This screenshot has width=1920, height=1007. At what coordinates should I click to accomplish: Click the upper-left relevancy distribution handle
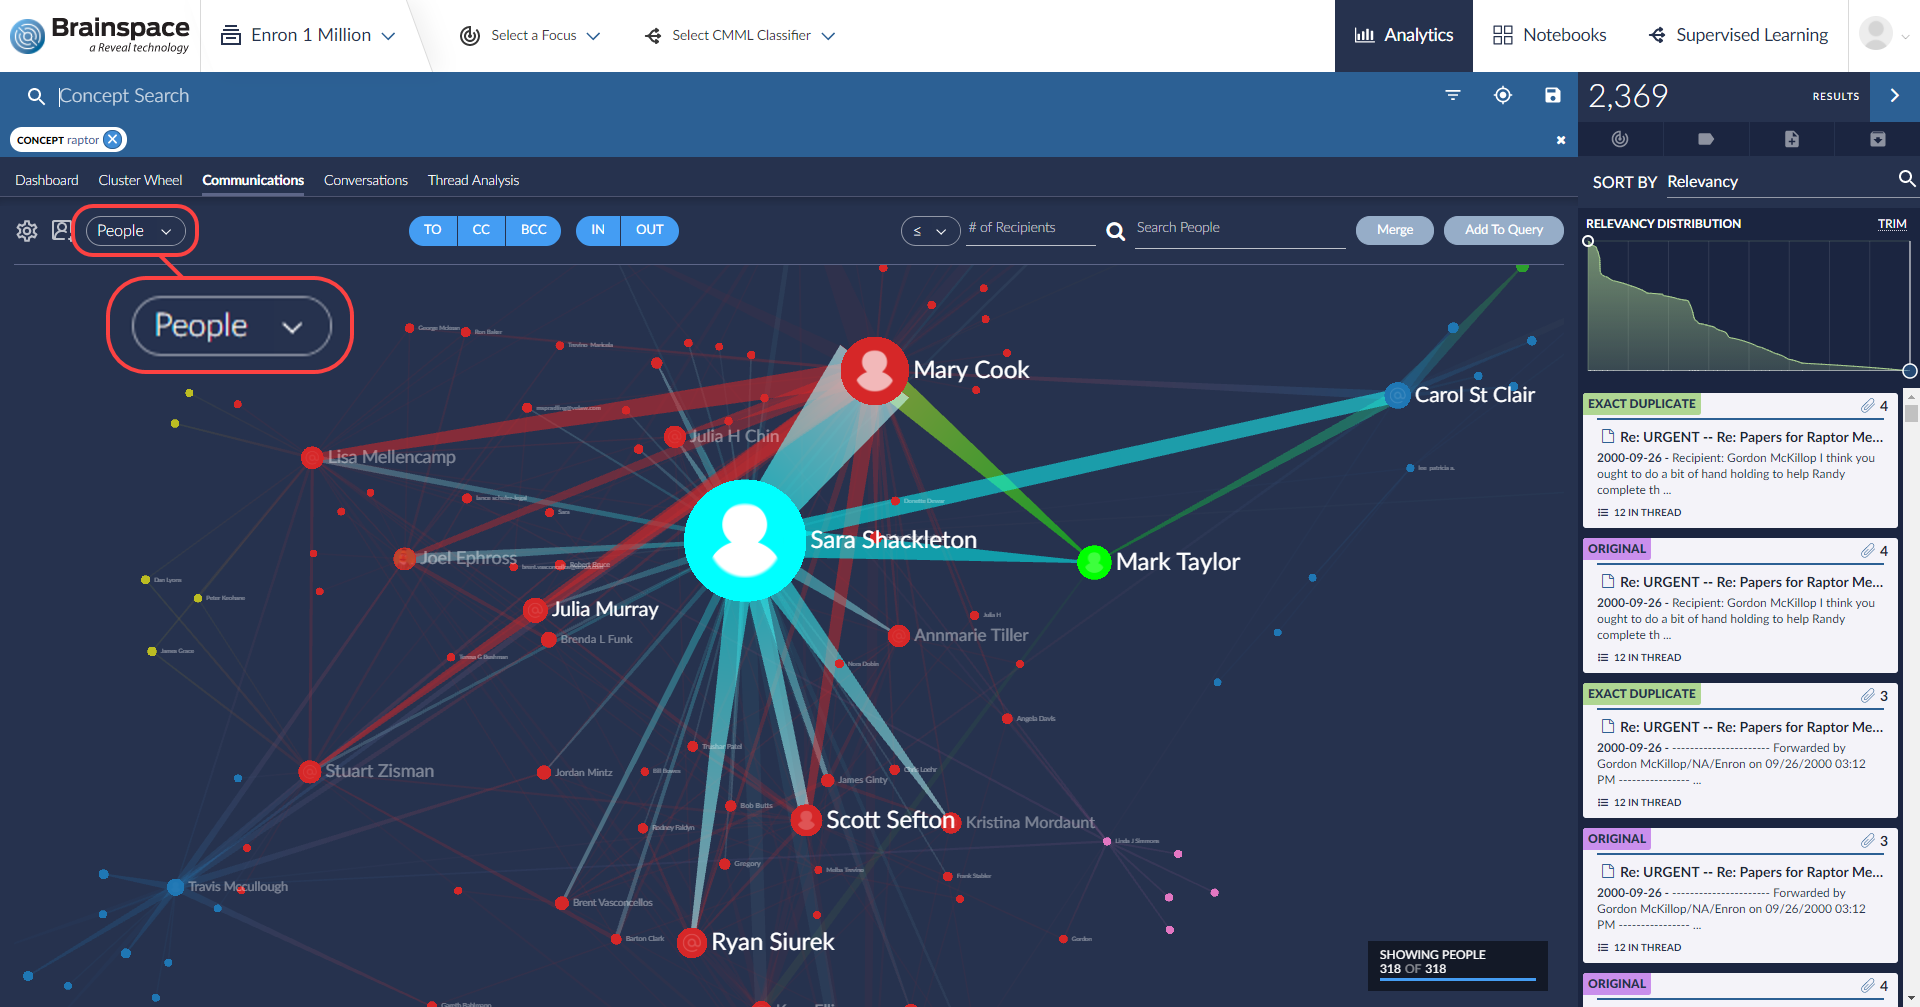(1588, 241)
